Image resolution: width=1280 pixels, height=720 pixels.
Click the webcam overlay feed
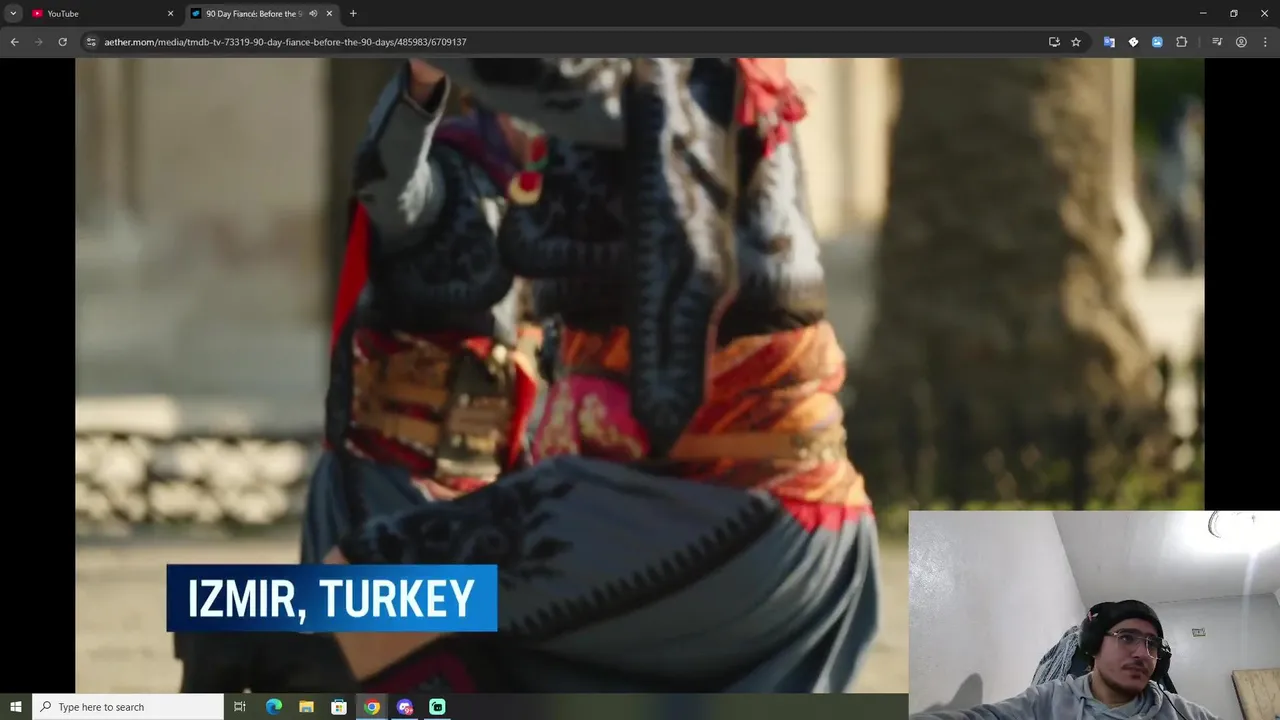point(1094,615)
